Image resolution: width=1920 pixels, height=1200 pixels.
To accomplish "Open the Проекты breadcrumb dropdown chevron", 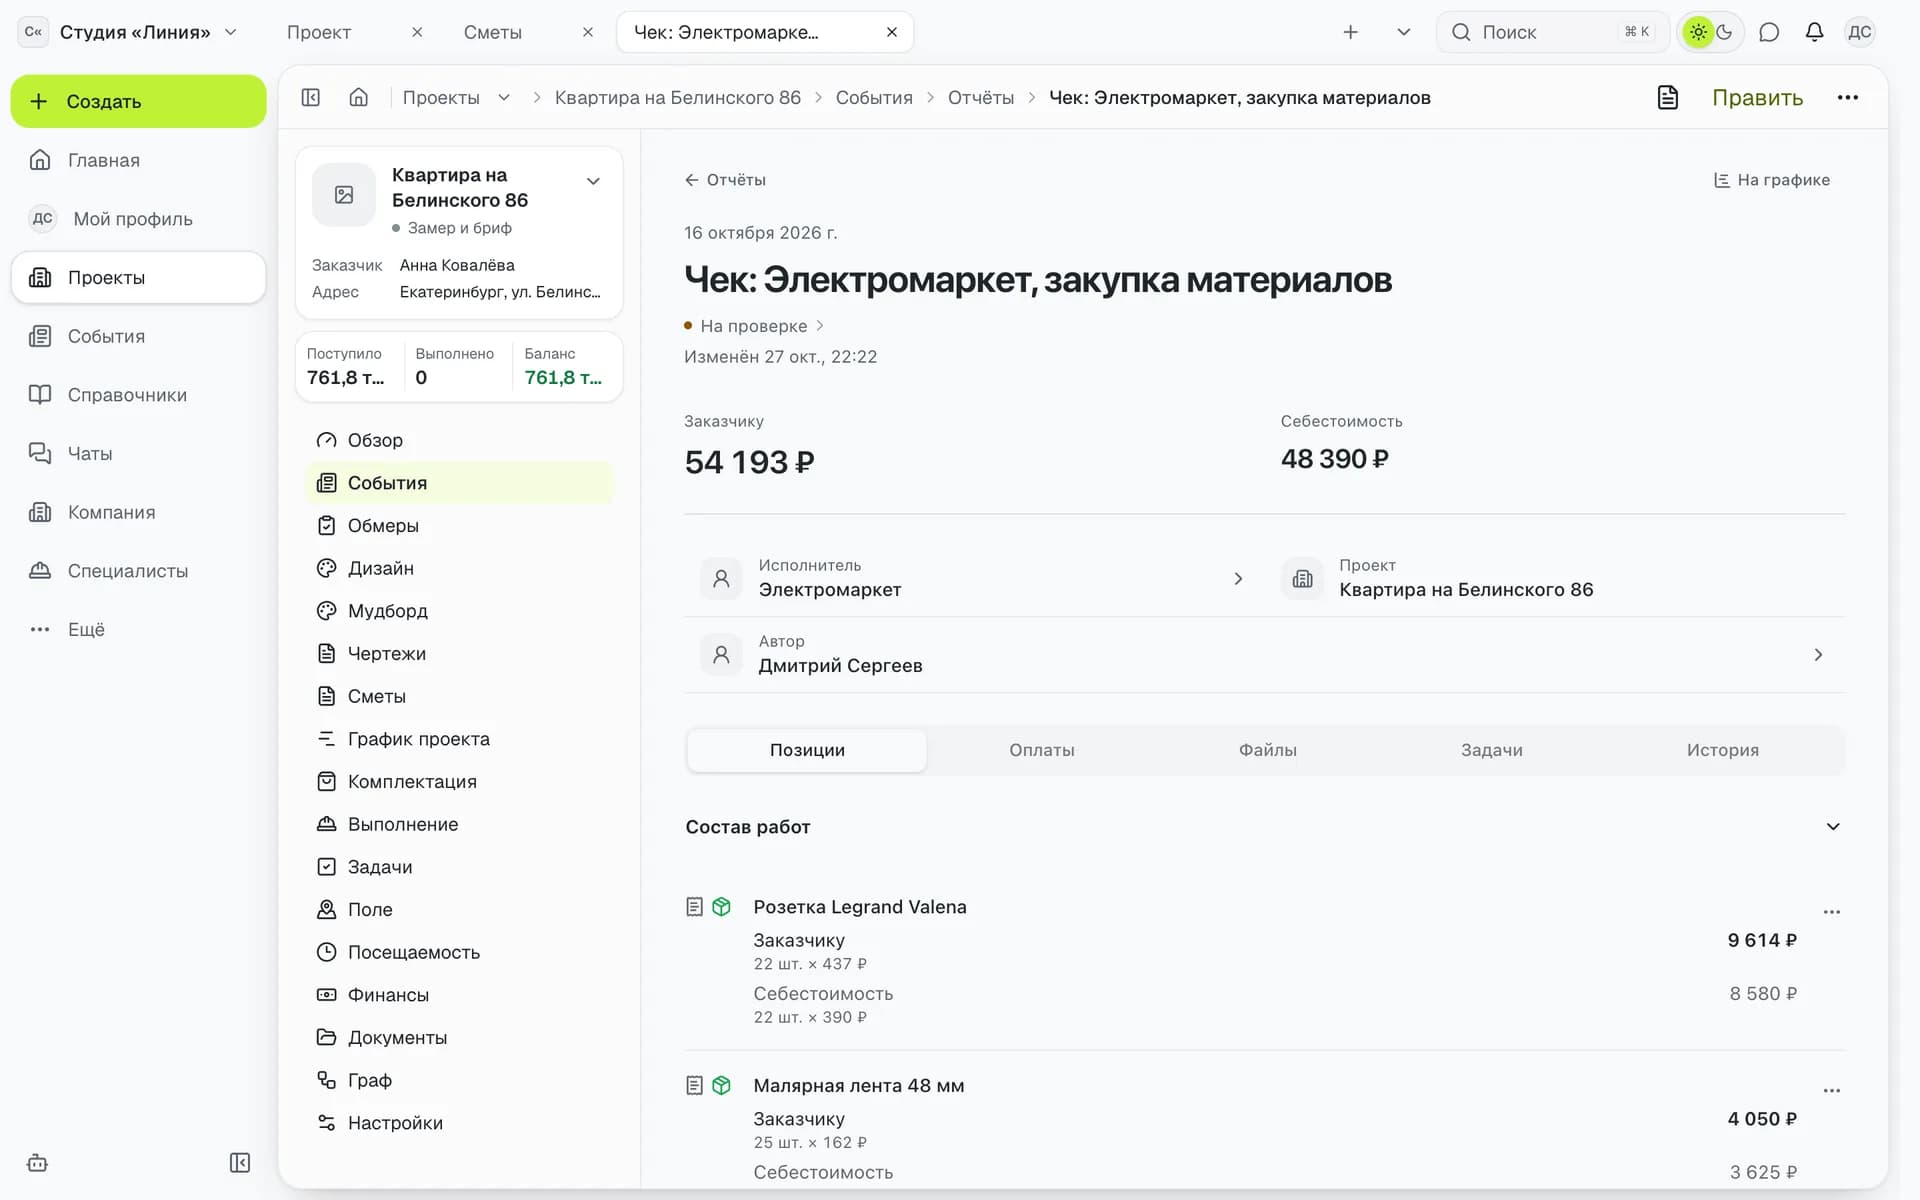I will (x=504, y=97).
